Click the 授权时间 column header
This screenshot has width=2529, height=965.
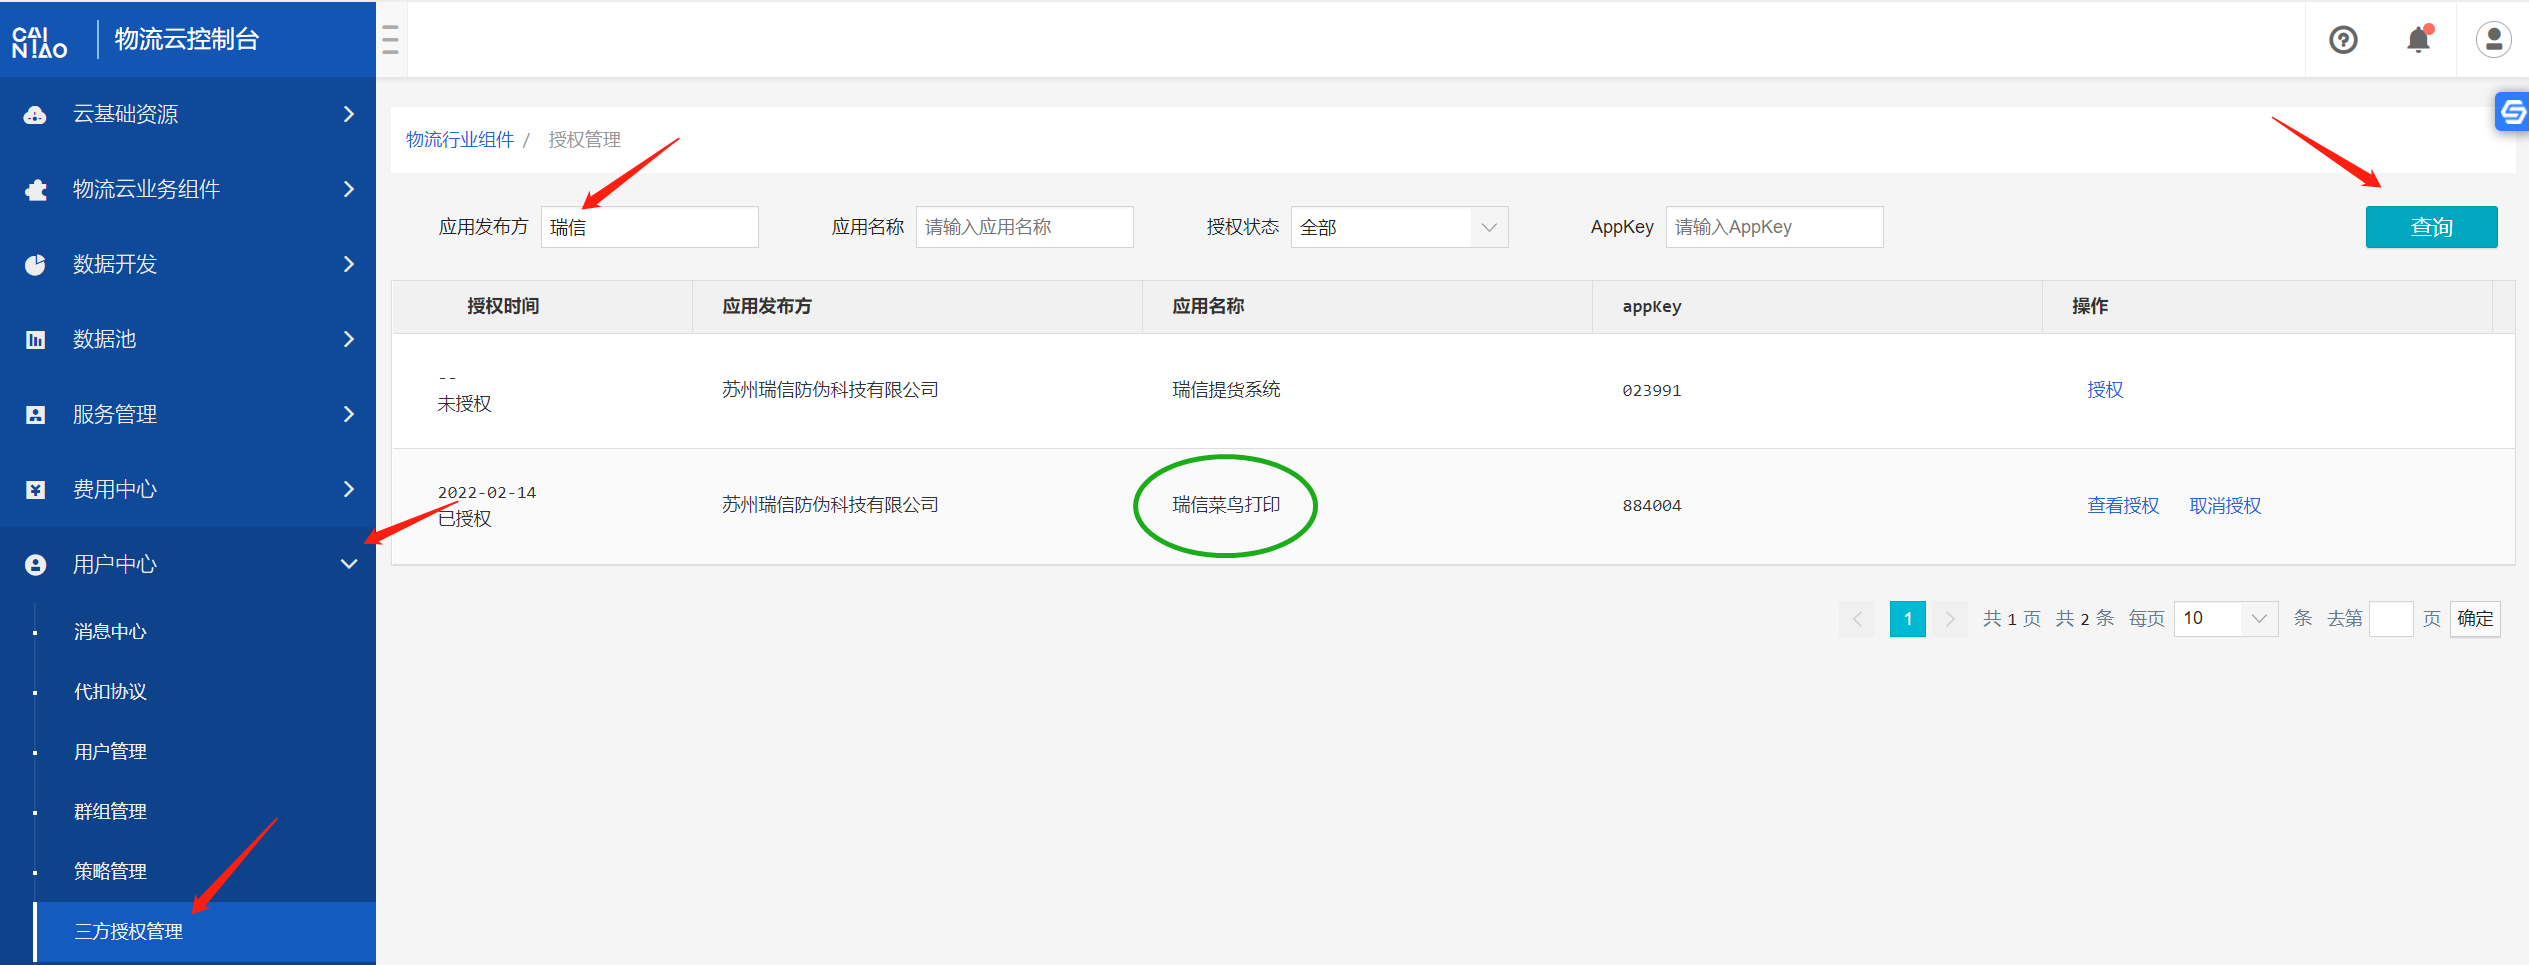503,306
